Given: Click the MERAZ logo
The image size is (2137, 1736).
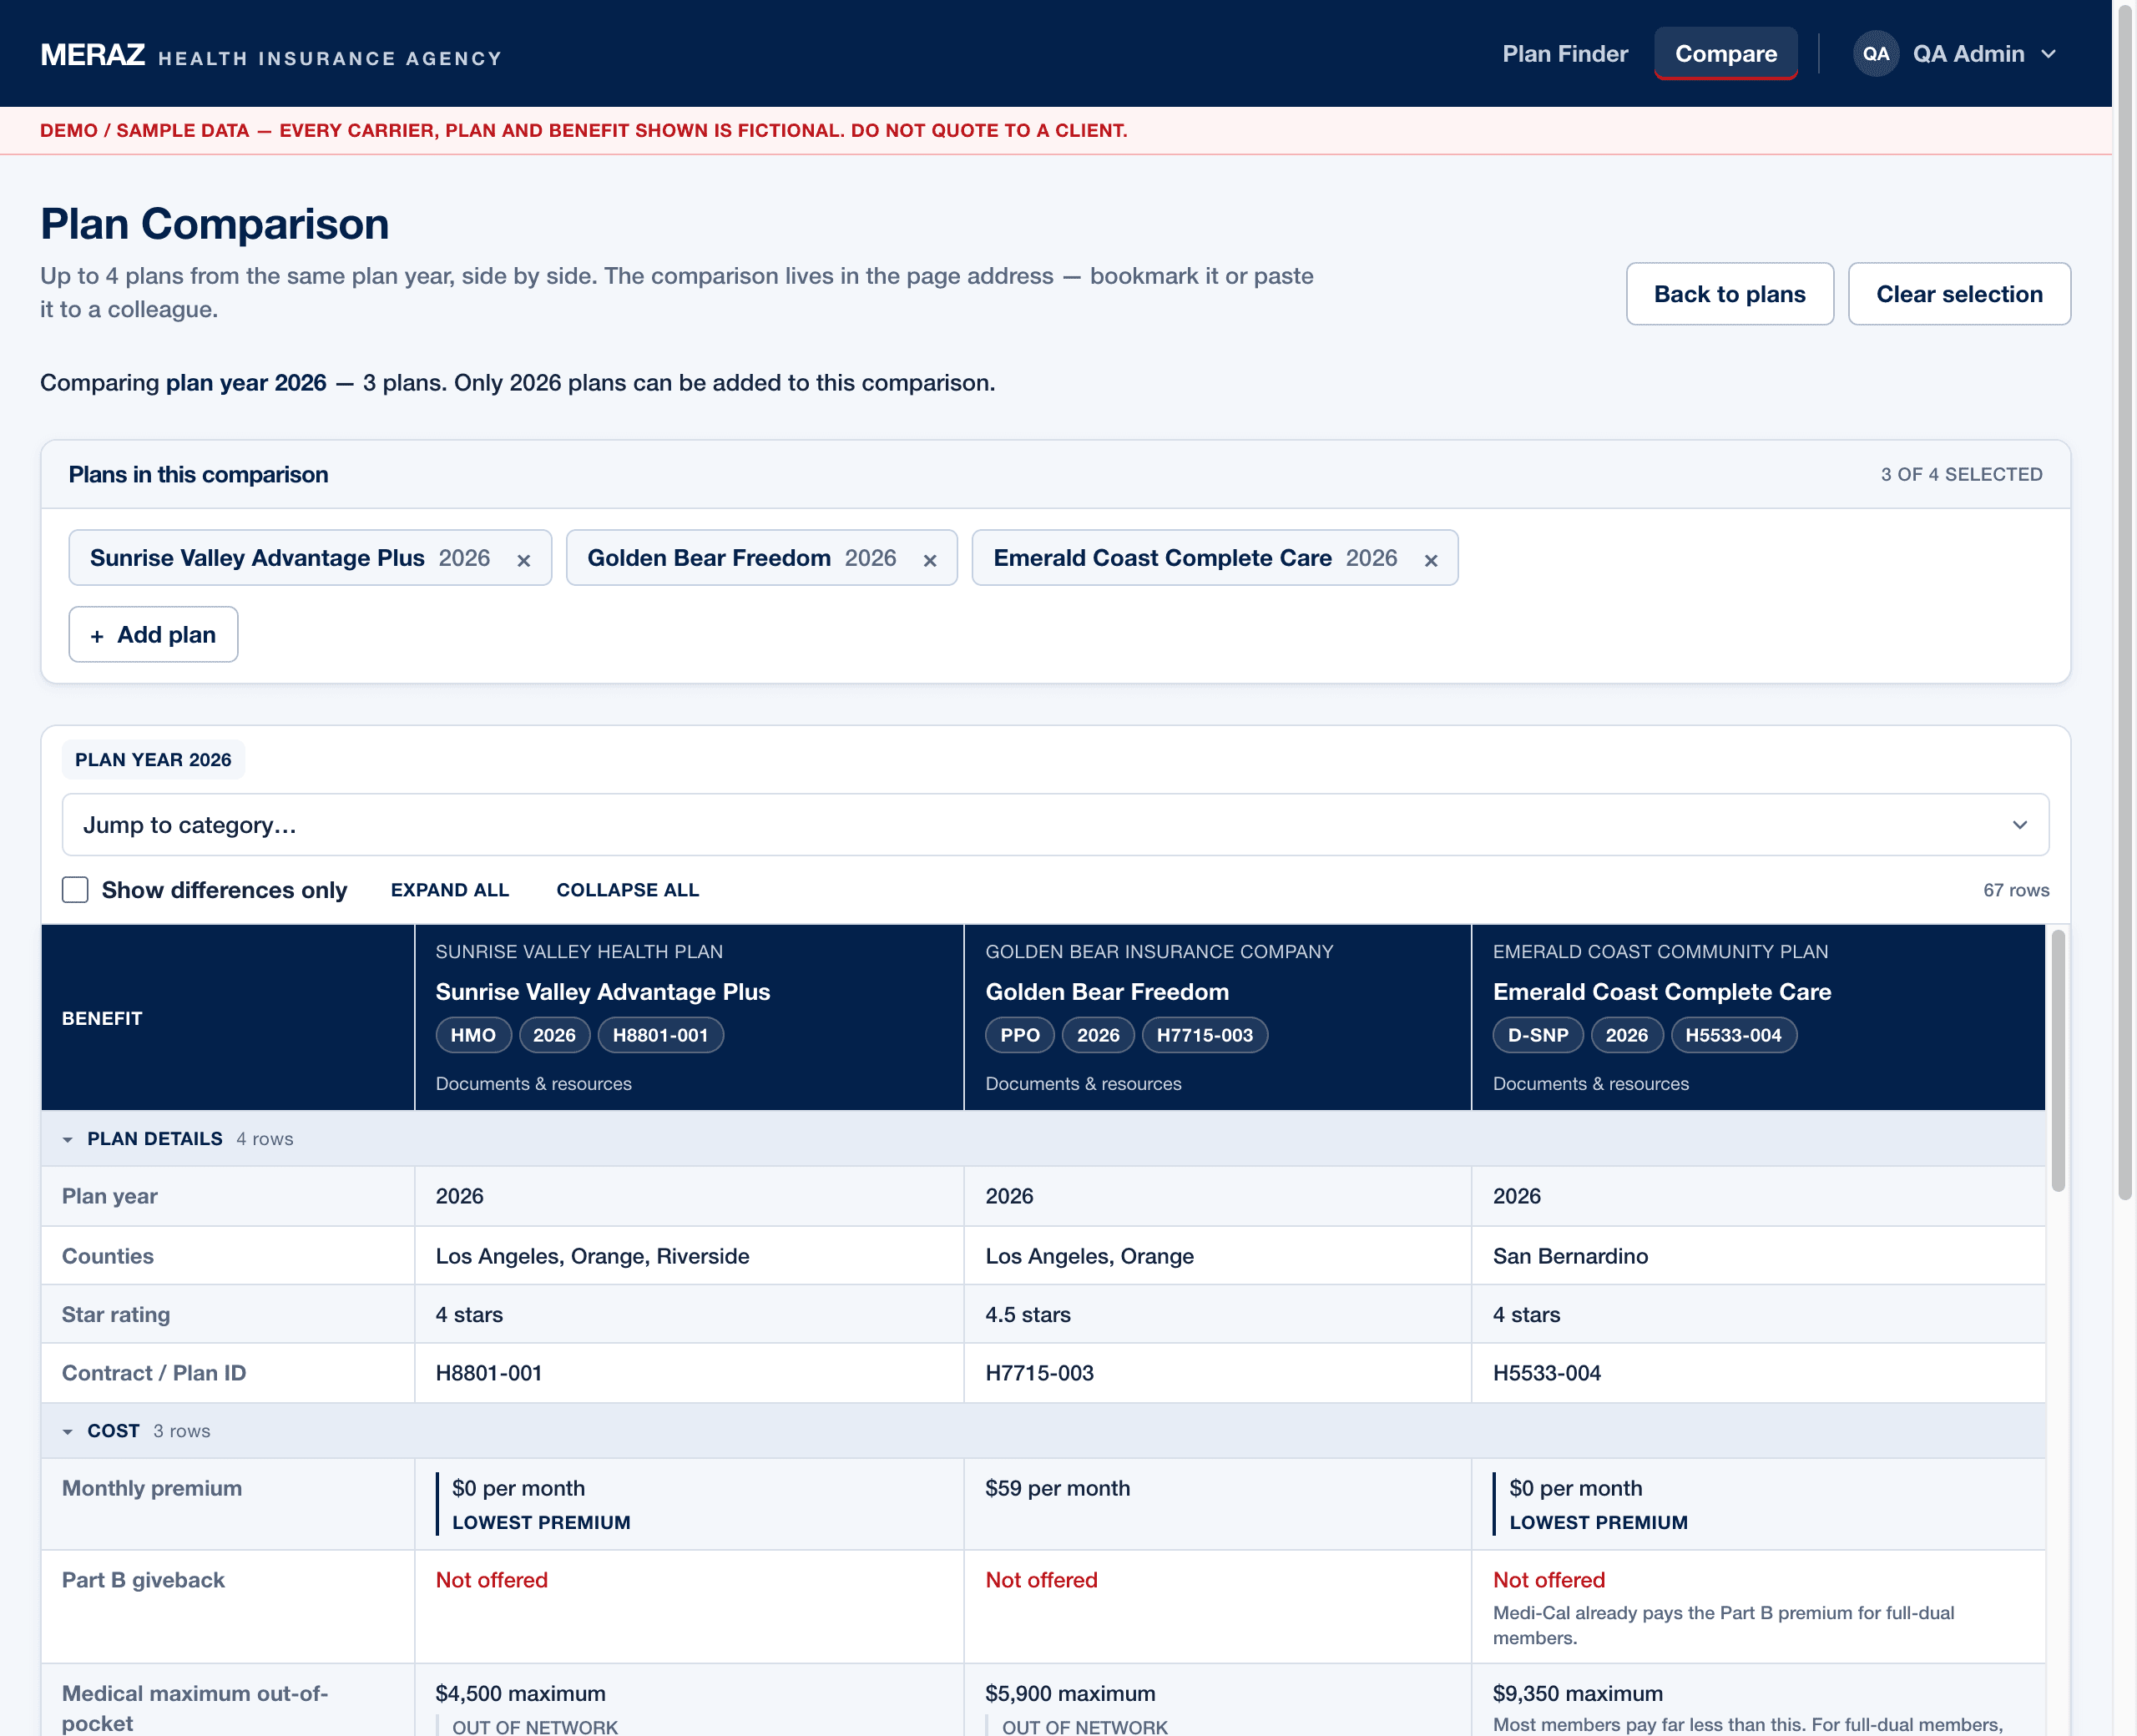Looking at the screenshot, I should pos(93,54).
